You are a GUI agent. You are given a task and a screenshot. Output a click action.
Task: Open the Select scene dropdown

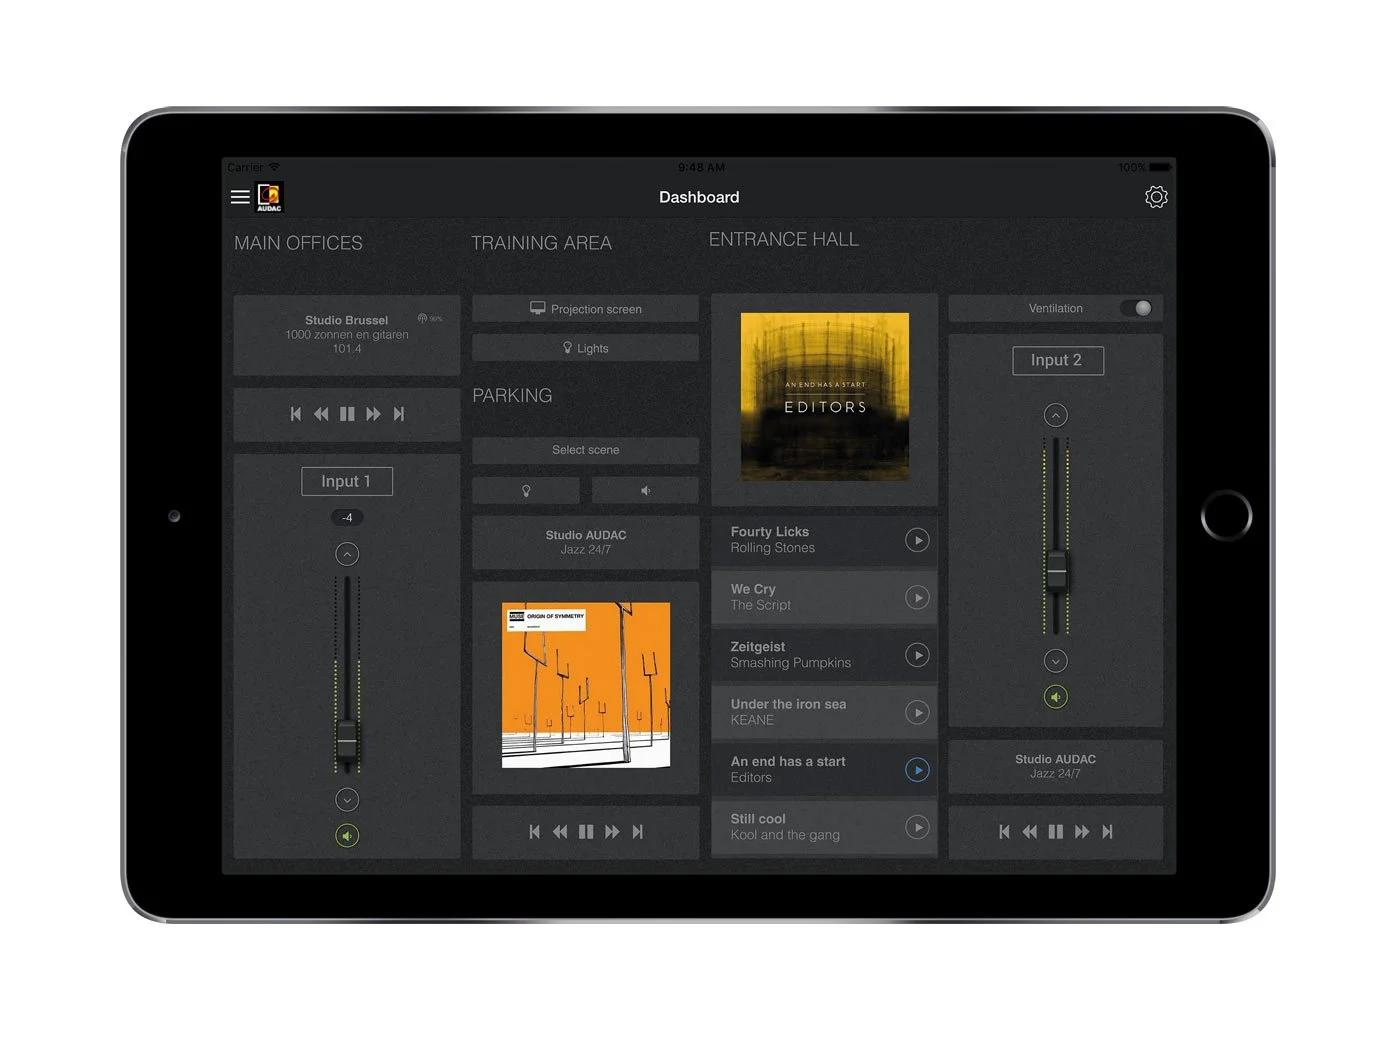click(586, 450)
